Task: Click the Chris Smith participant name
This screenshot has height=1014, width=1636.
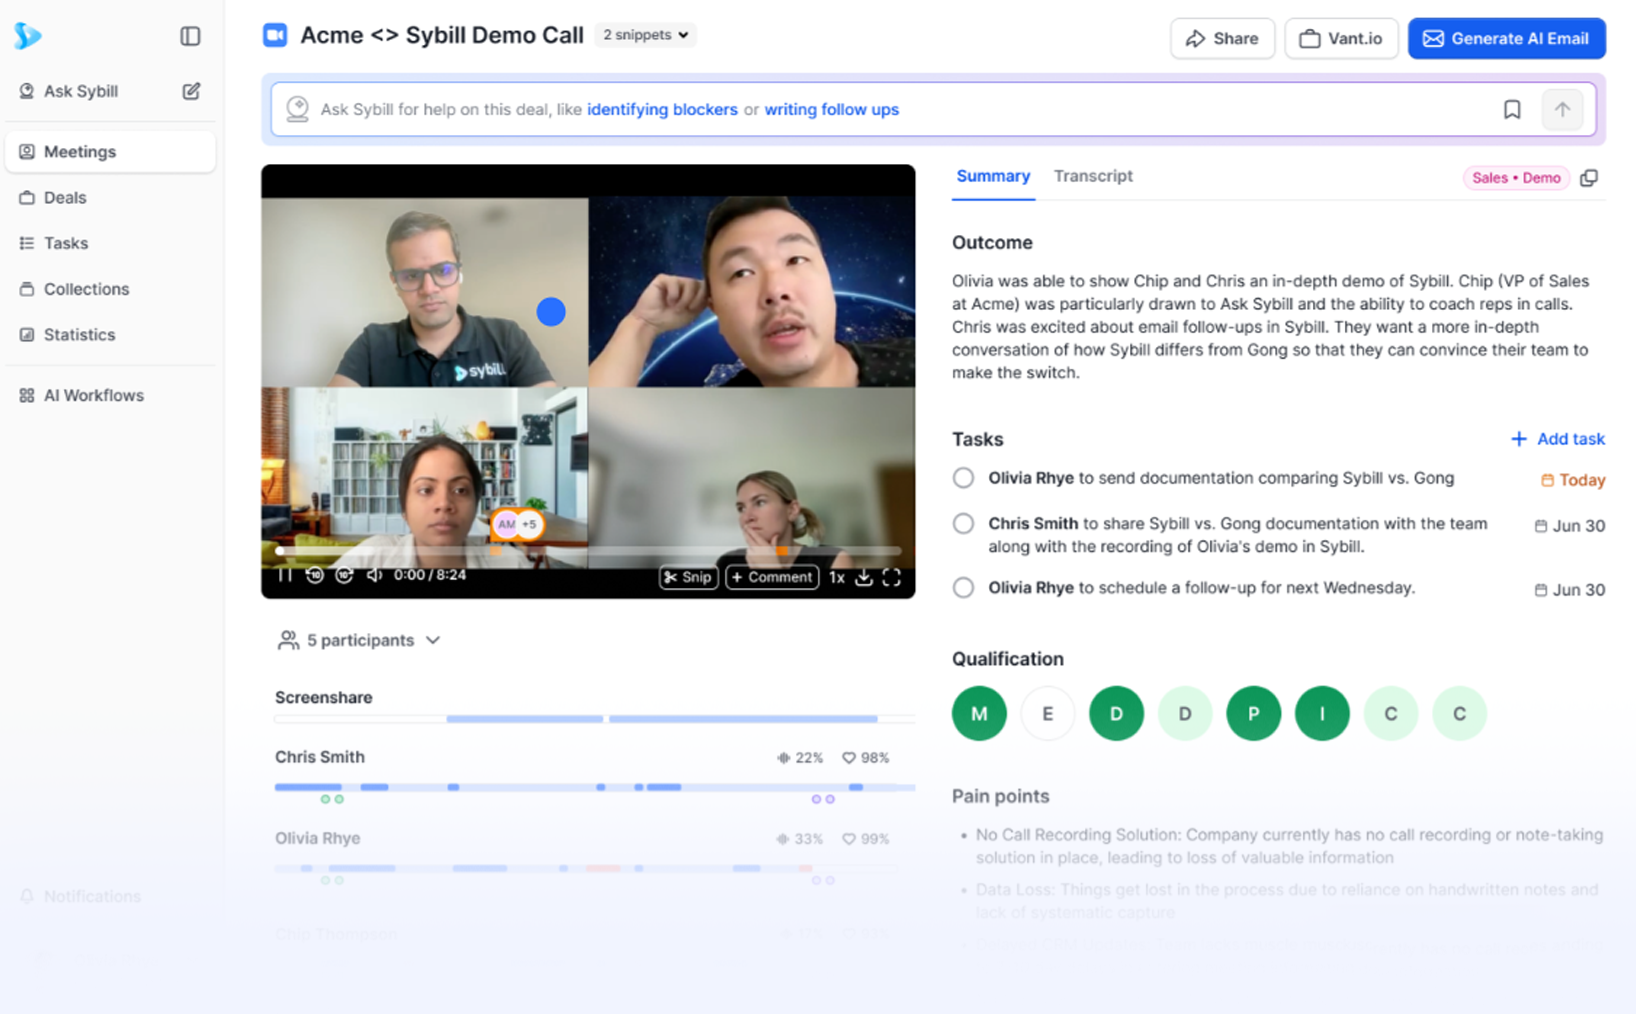Action: [x=320, y=758]
